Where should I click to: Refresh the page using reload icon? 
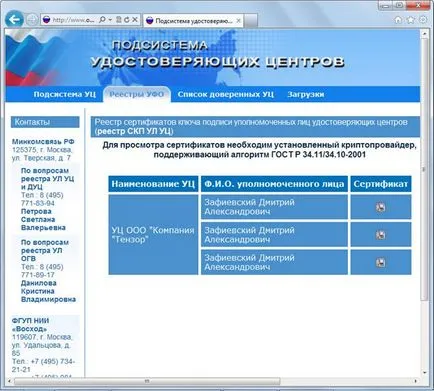[127, 20]
